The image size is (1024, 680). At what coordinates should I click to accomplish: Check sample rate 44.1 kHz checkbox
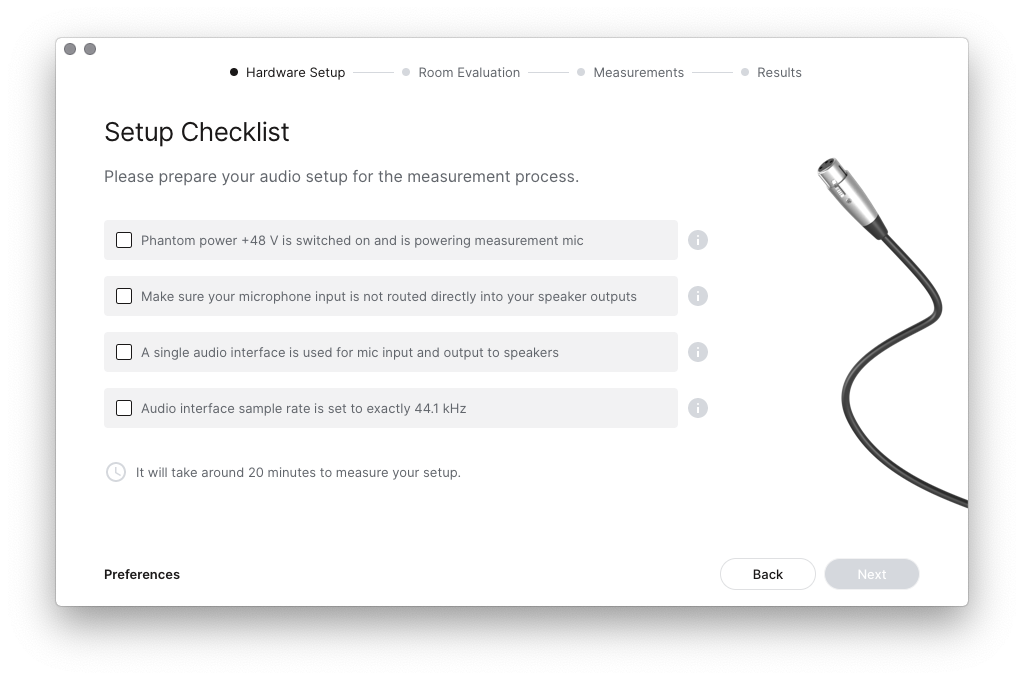(124, 408)
